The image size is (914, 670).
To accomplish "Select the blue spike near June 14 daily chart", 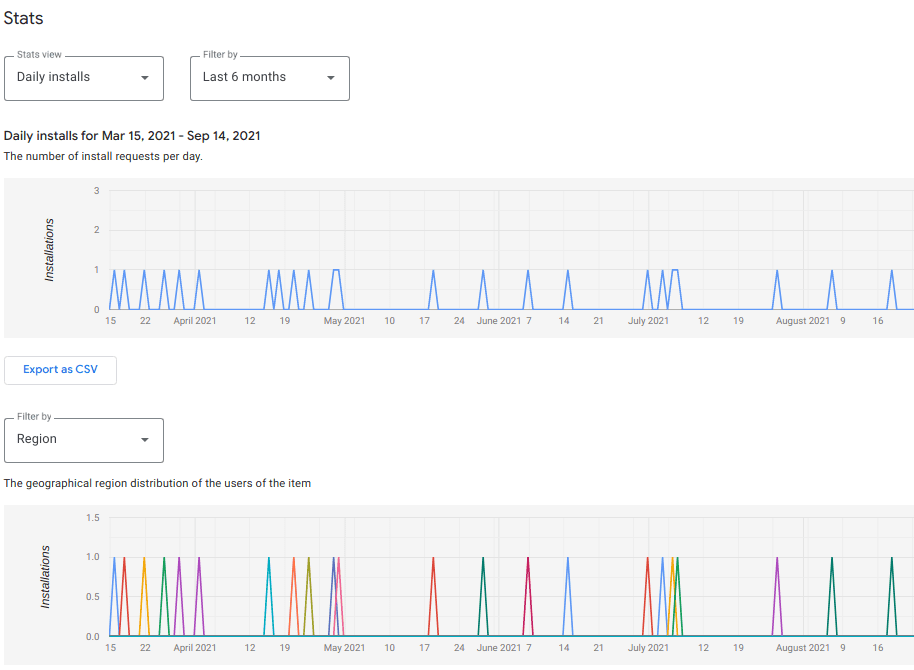I will pyautogui.click(x=566, y=285).
